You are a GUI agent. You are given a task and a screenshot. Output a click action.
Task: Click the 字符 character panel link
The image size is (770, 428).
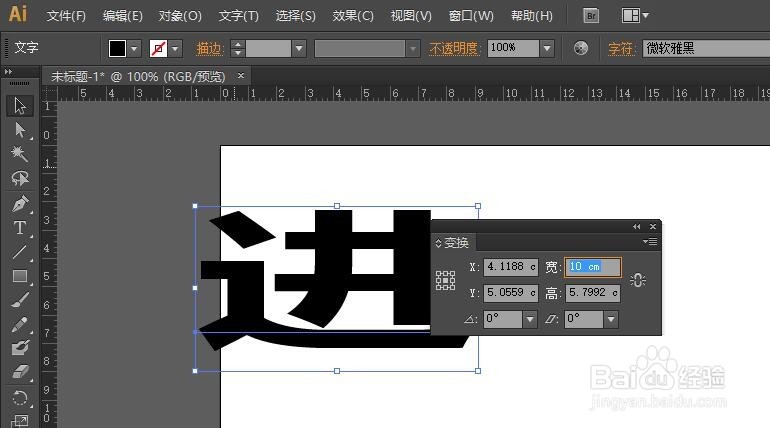pos(622,49)
